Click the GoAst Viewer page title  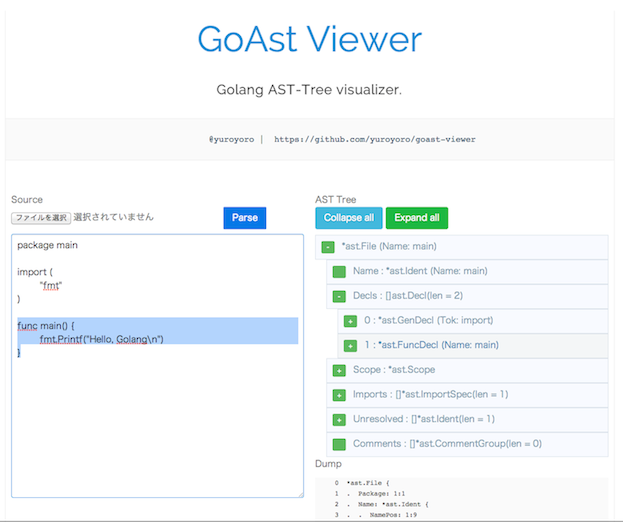309,38
